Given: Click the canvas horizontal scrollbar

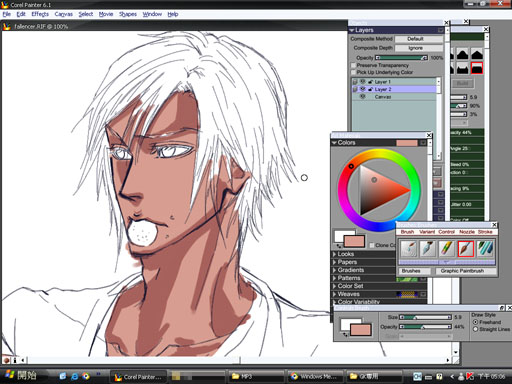Looking at the screenshot, I should pos(235,360).
